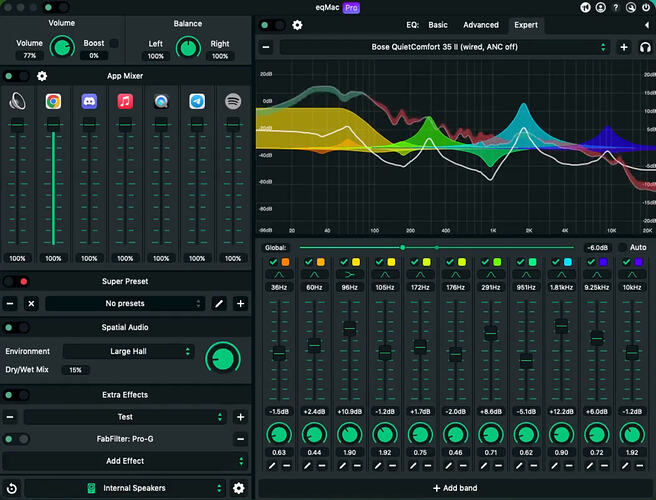This screenshot has height=500, width=656.
Task: Click the -6.0dB global gain field
Action: coord(597,248)
